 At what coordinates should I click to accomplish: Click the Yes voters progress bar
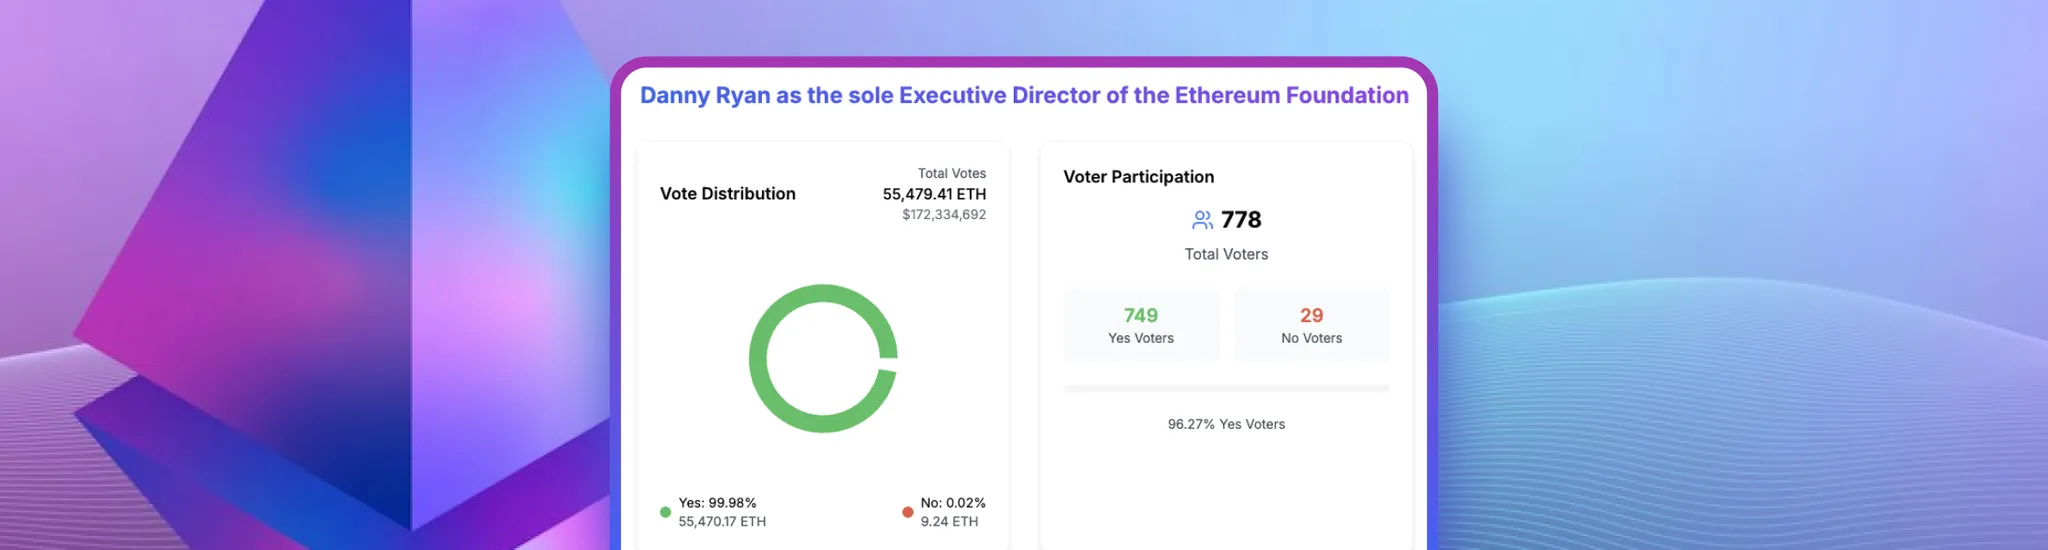click(1226, 388)
